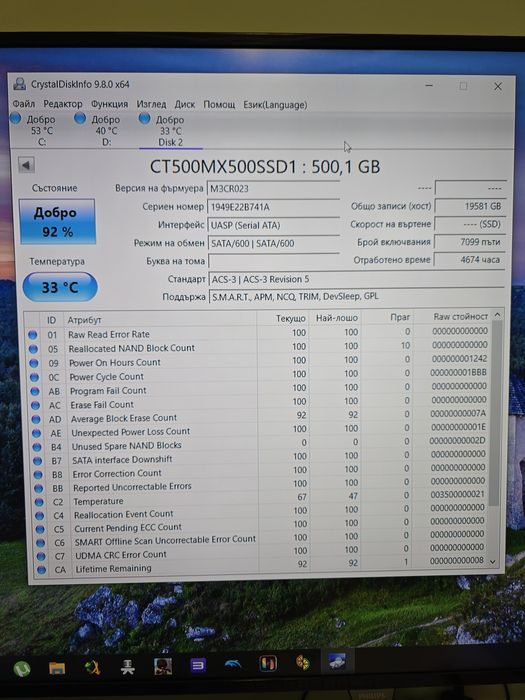
Task: Click raw value 003500000021 in Temperature row
Action: coord(457,494)
